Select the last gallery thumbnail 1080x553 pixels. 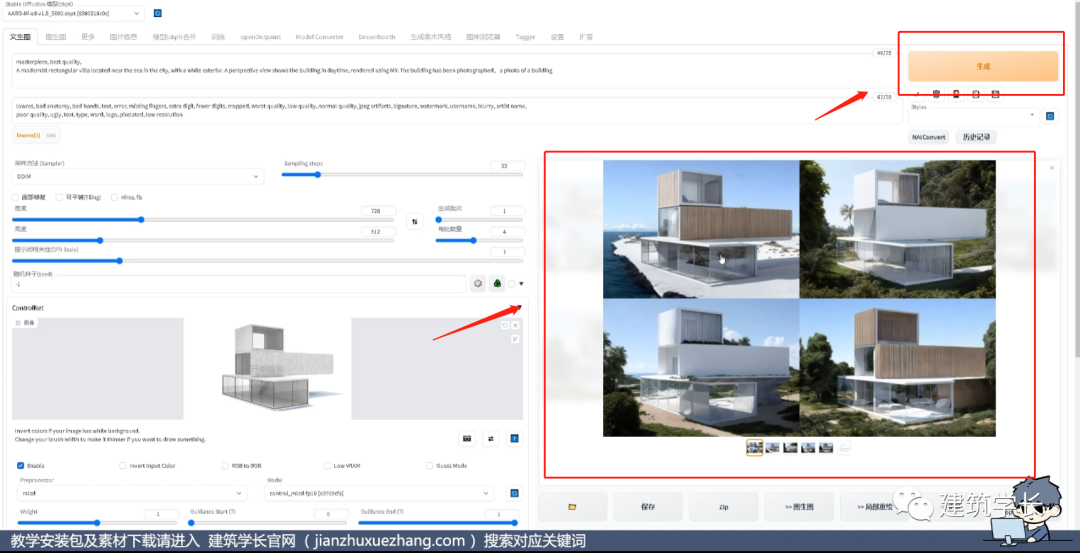tap(844, 448)
